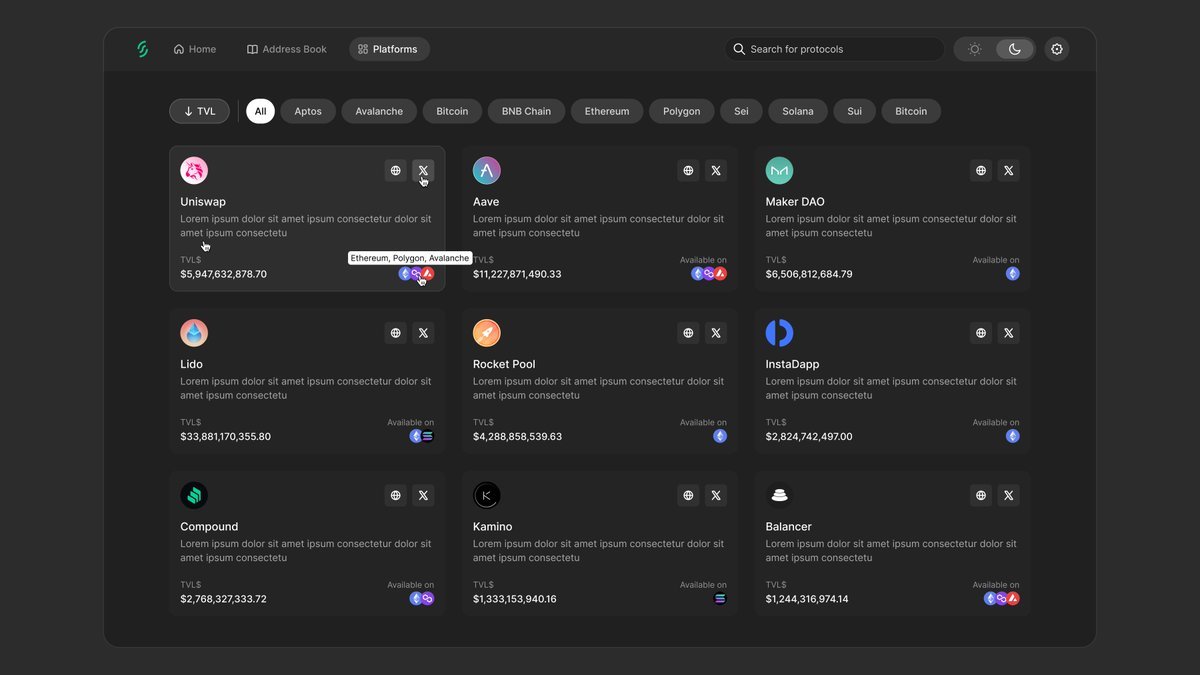Open Balancer X (Twitter) link
The image size is (1200, 675).
pyautogui.click(x=1009, y=495)
